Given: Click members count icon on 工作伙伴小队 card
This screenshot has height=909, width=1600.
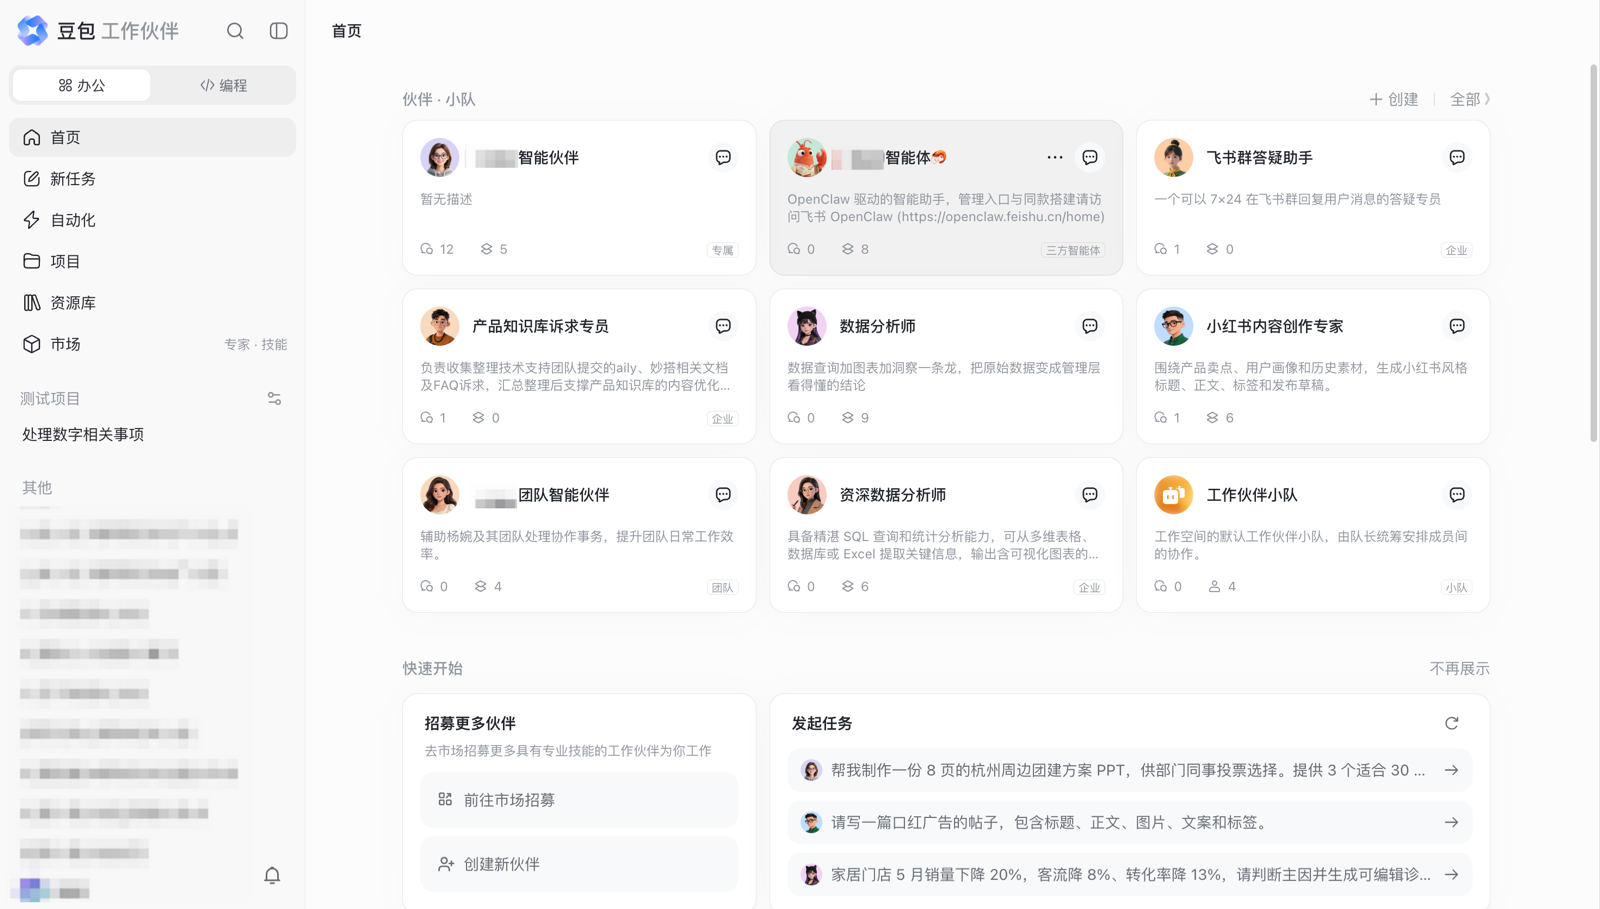Looking at the screenshot, I should click(x=1215, y=587).
